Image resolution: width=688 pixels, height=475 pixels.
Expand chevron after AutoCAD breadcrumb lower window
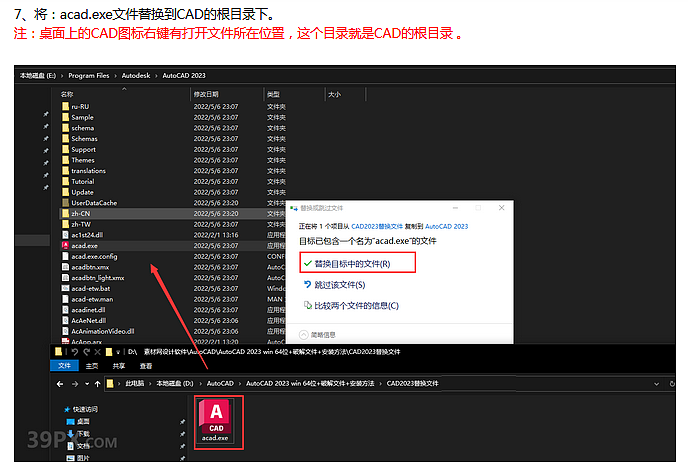tap(240, 384)
